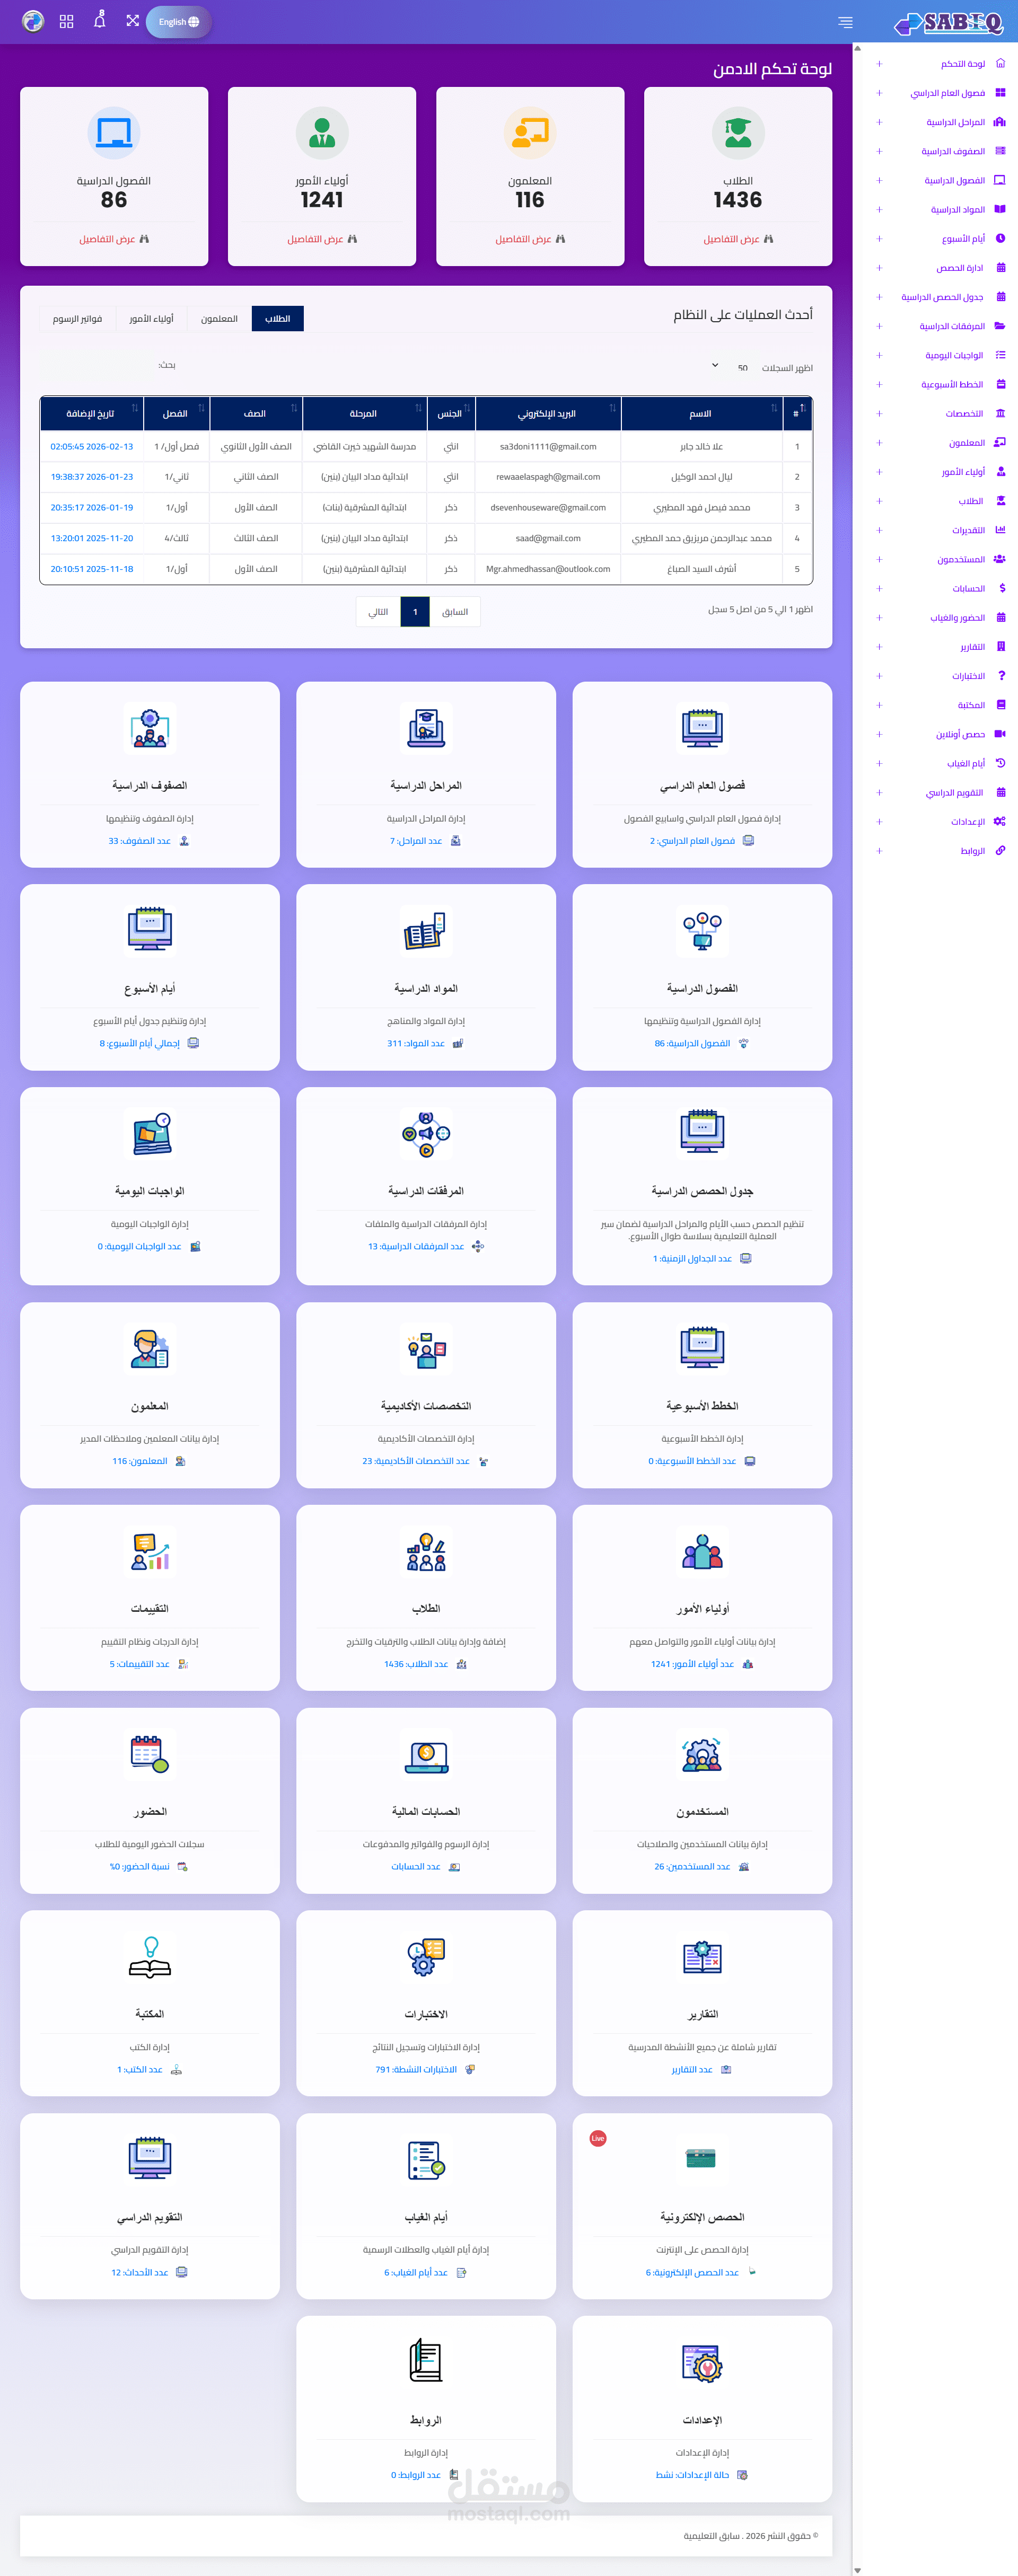The width and height of the screenshot is (1018, 2576).
Task: Click the hamburger menu icon in header
Action: [845, 22]
